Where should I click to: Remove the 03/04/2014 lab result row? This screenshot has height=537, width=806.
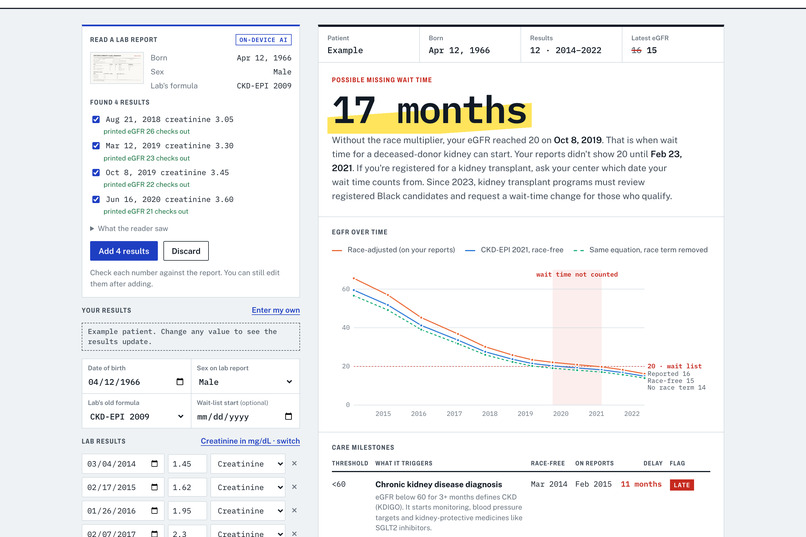tap(295, 464)
